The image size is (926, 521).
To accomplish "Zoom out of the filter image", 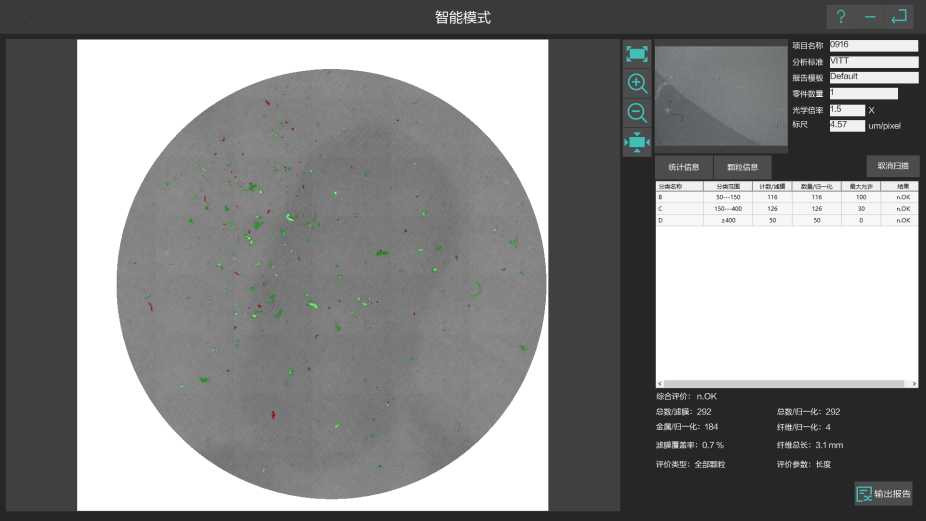I will 637,113.
